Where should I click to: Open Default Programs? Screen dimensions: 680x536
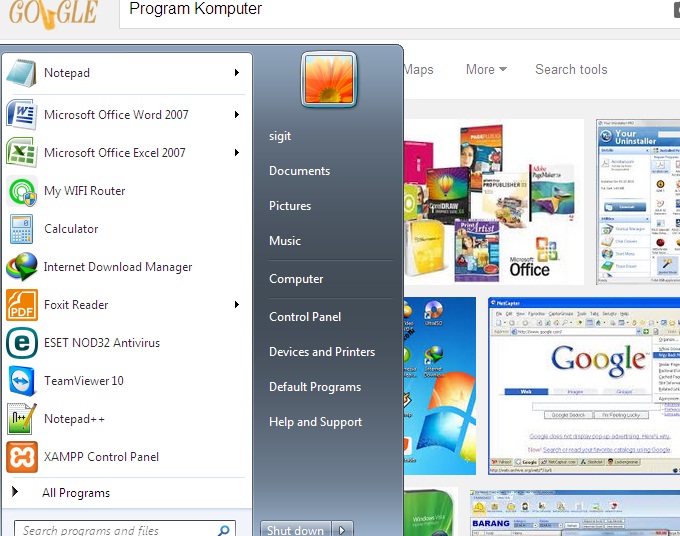(315, 387)
